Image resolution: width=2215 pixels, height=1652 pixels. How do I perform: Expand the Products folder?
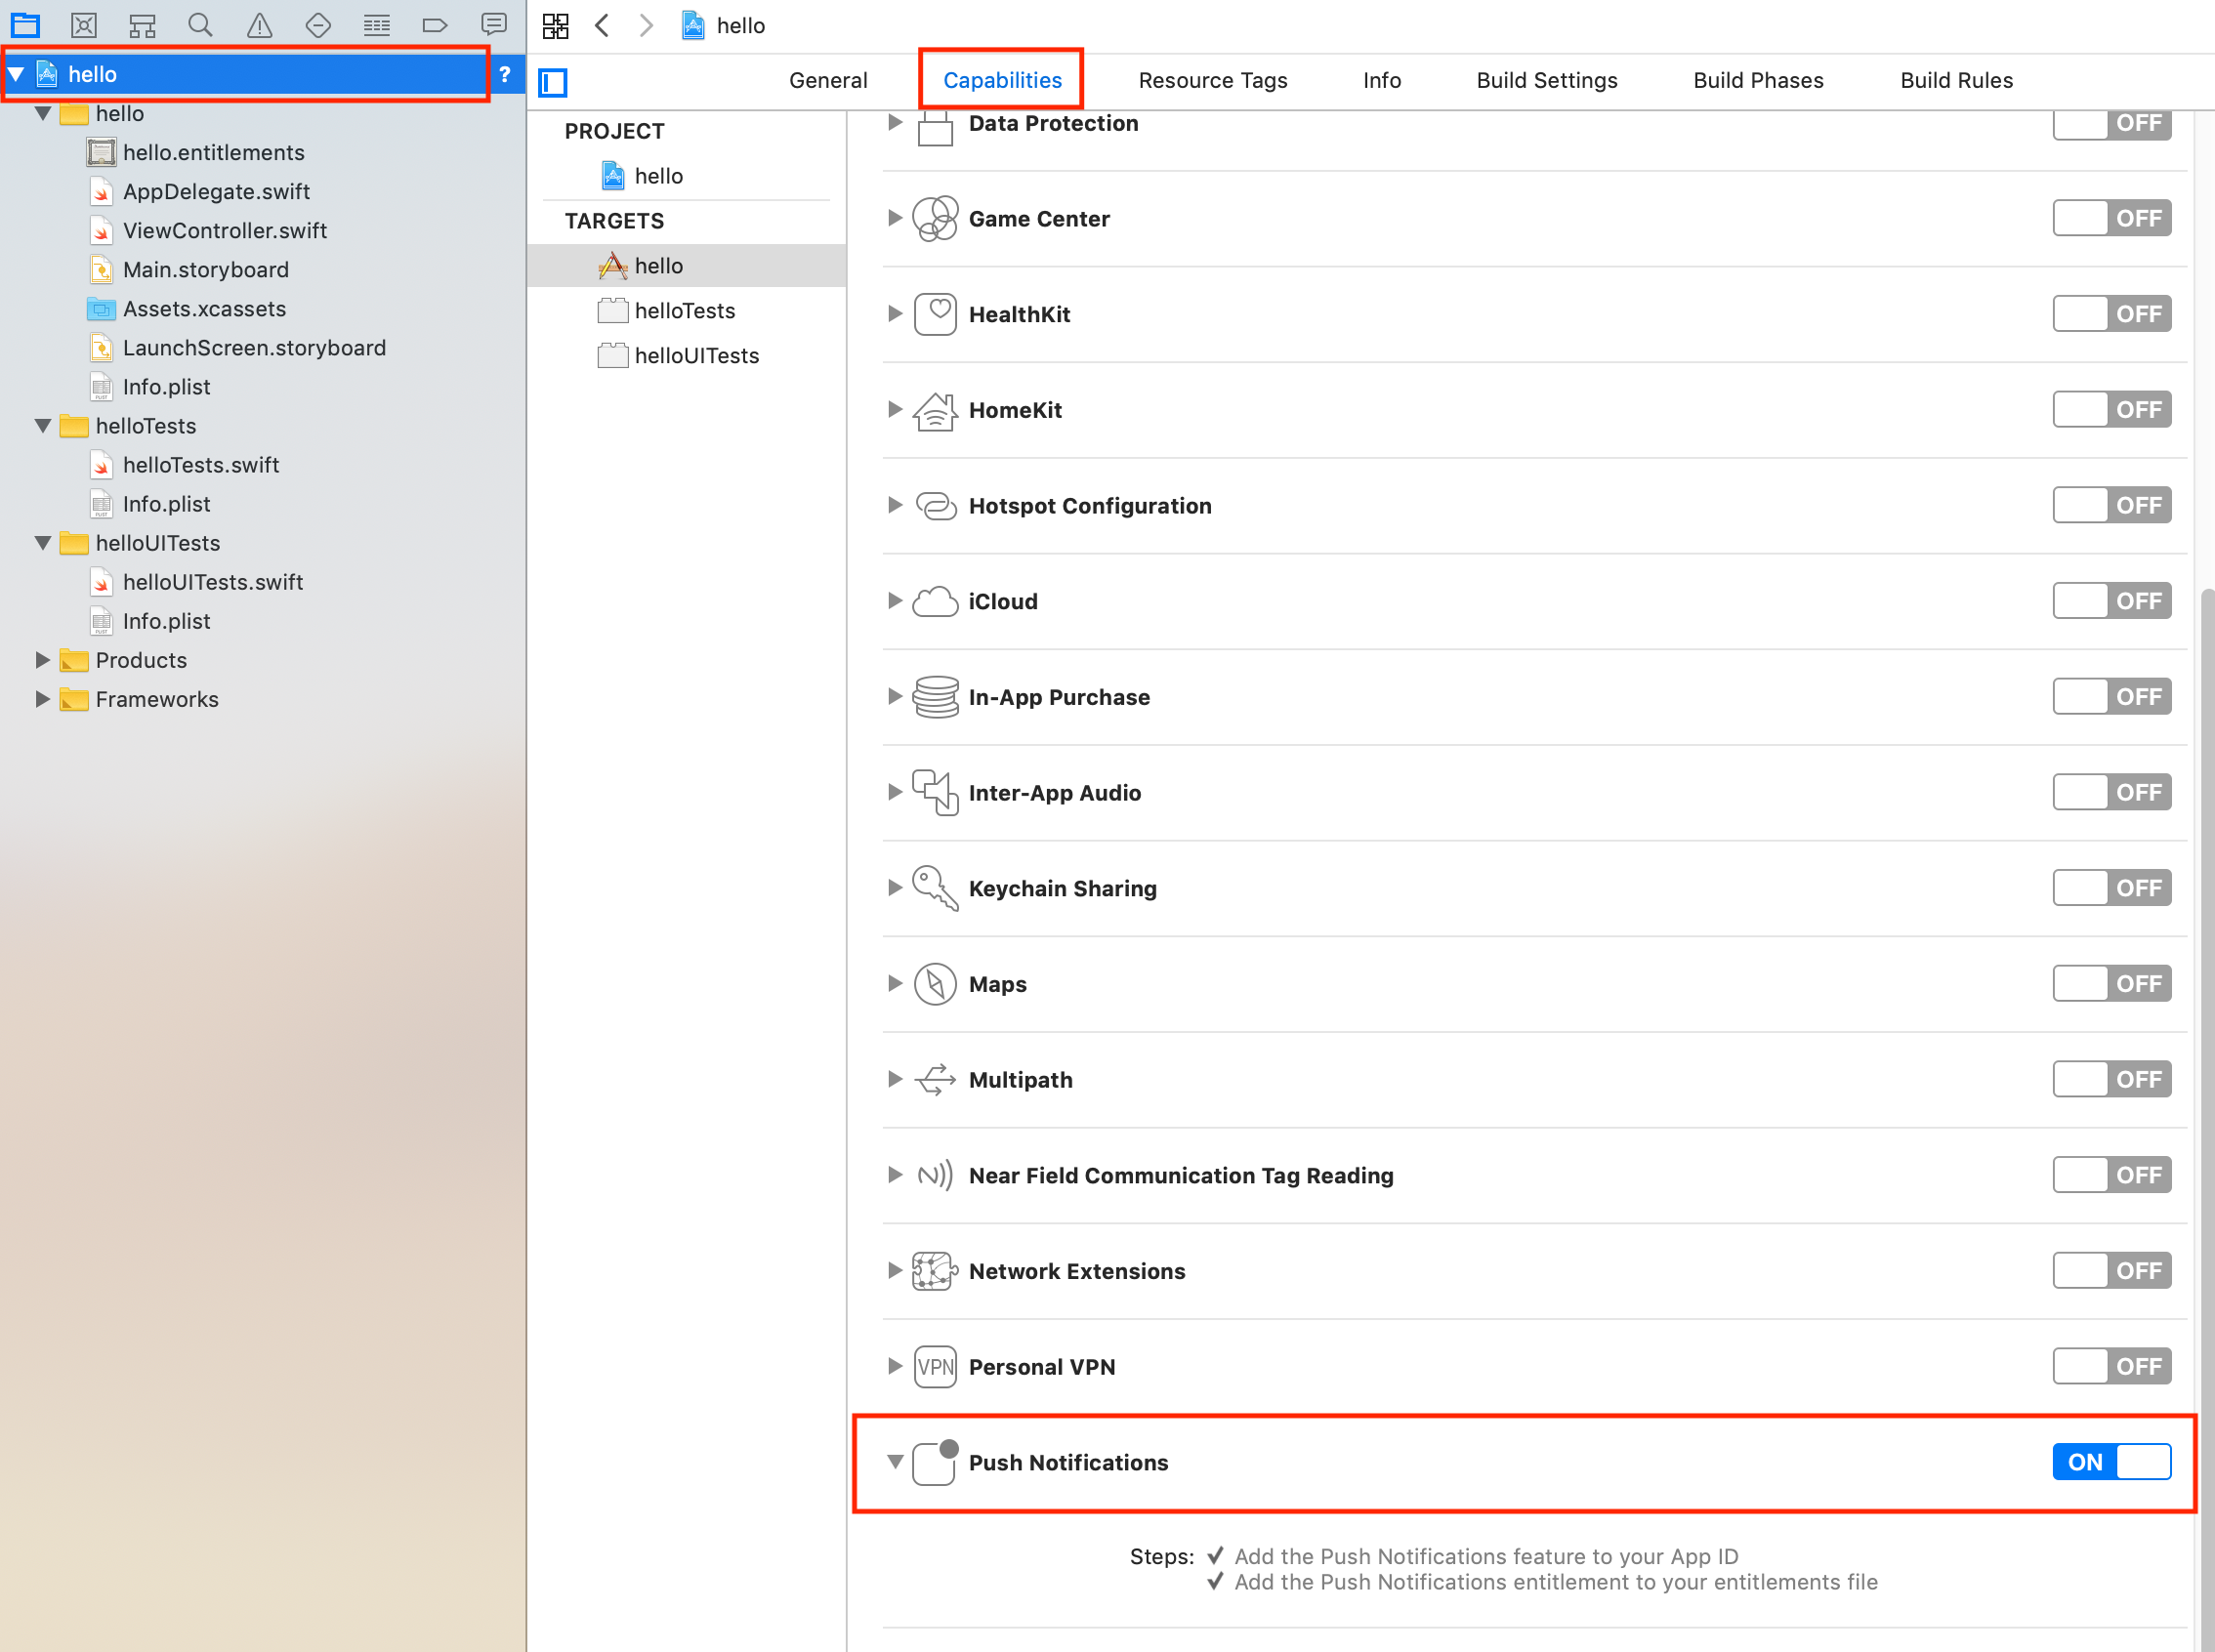[x=42, y=660]
